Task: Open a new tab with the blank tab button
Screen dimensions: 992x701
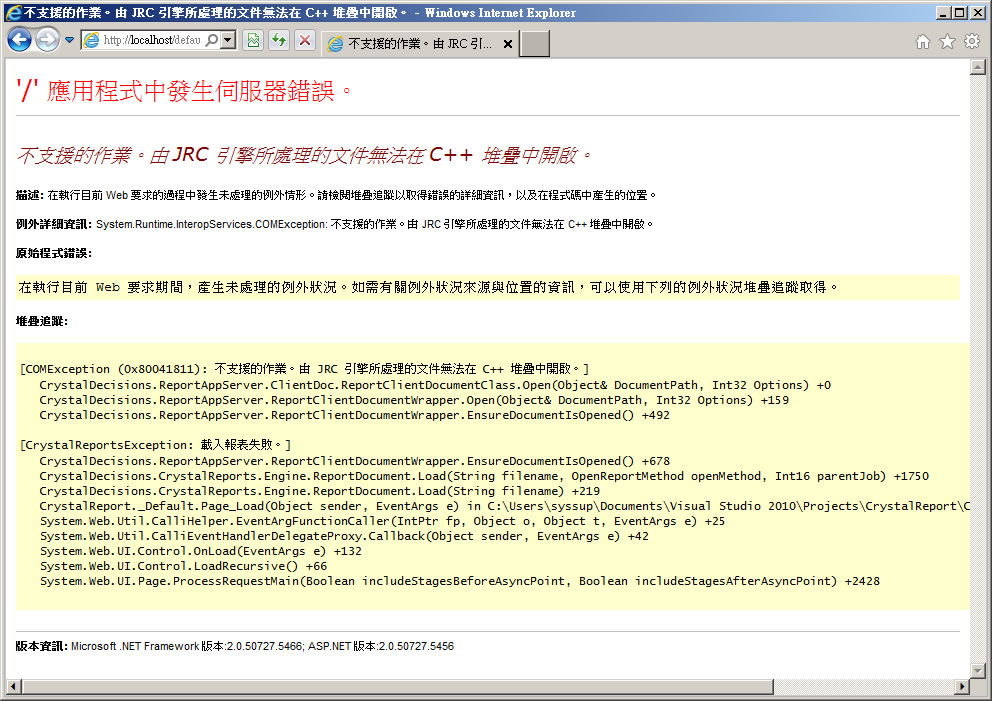Action: (535, 44)
